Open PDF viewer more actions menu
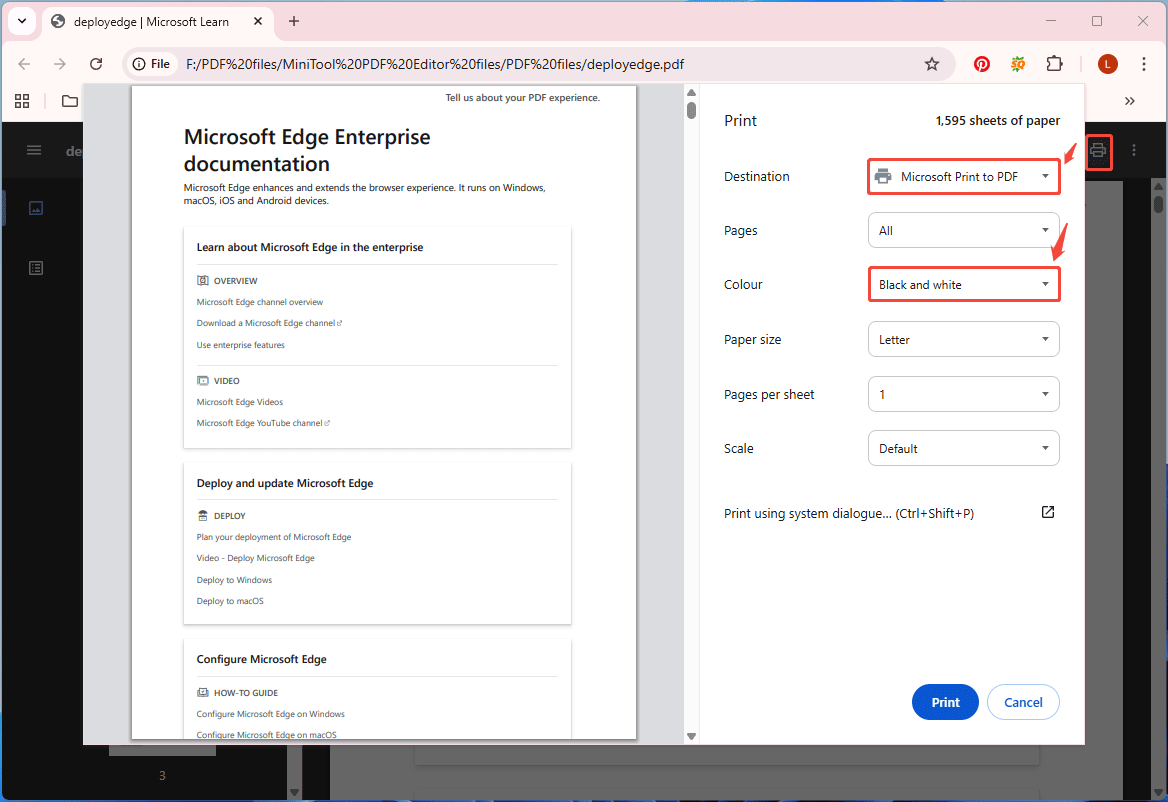 point(1134,151)
